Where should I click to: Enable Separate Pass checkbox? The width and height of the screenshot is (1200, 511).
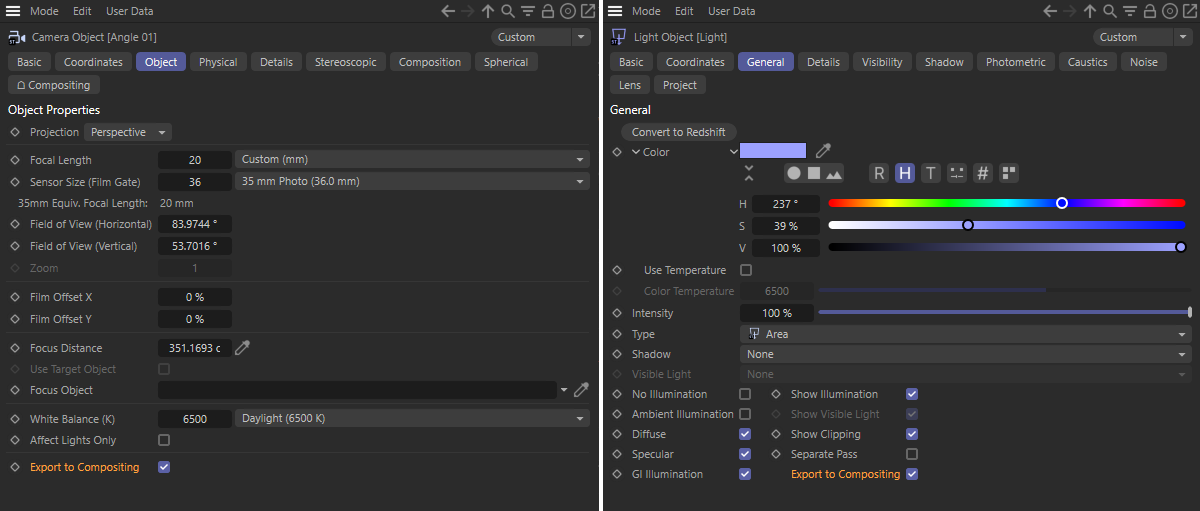(x=912, y=454)
